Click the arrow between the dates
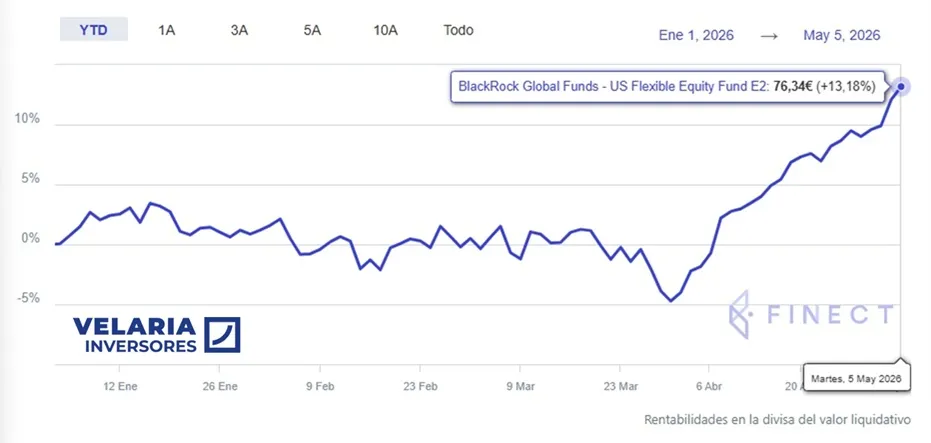 [x=769, y=36]
